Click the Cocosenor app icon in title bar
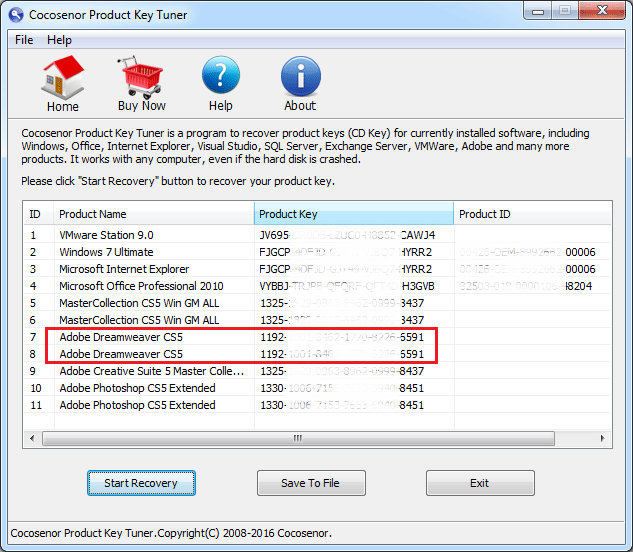Screen dimensions: 633x552 click(16, 15)
